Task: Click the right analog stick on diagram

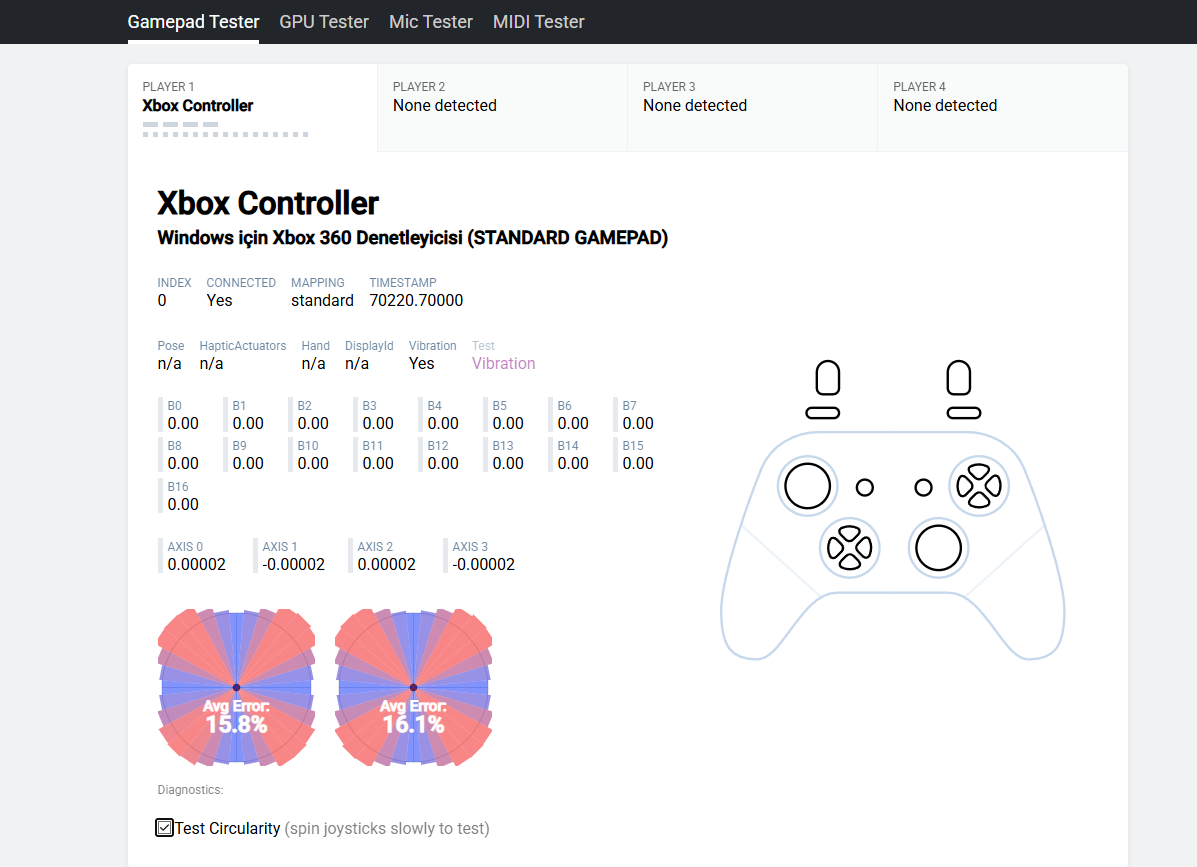Action: click(938, 548)
